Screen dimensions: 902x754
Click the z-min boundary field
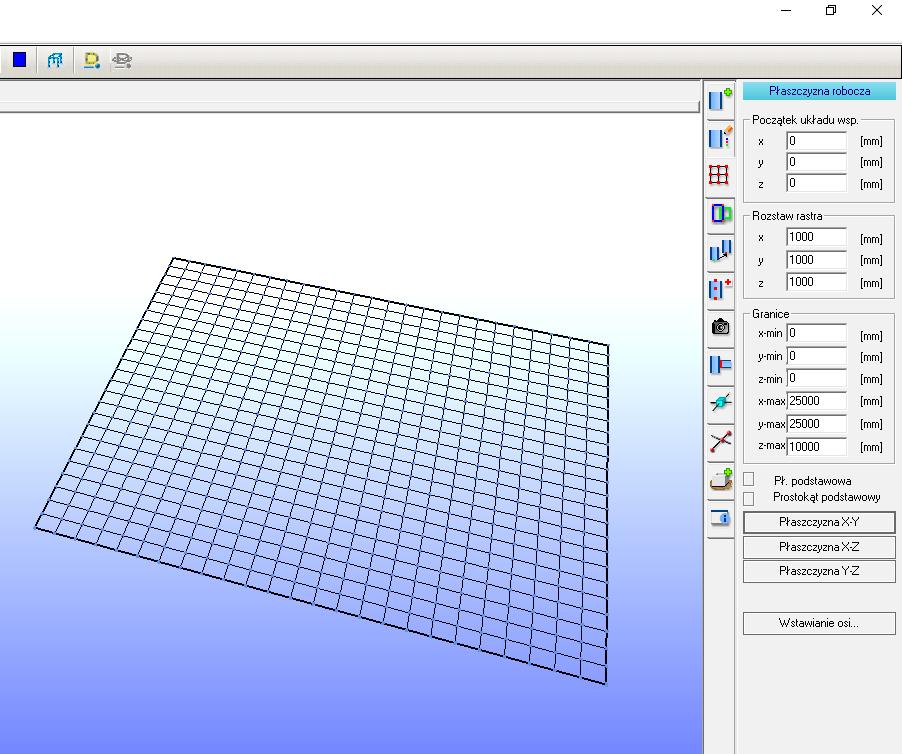click(x=816, y=378)
